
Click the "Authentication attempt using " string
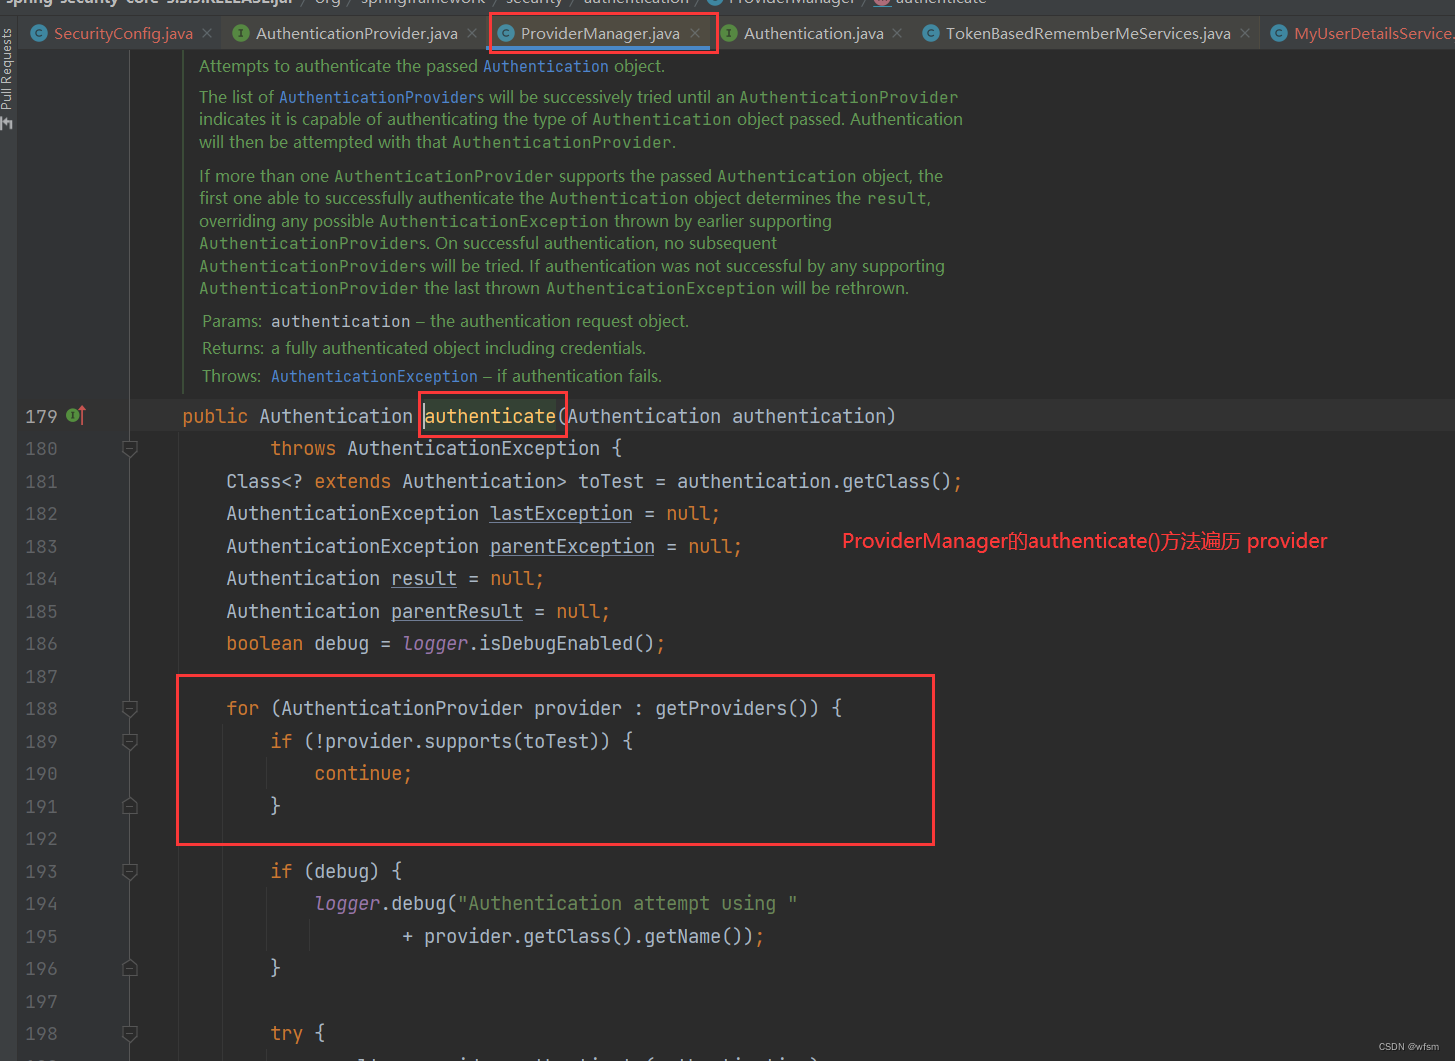[x=628, y=903]
